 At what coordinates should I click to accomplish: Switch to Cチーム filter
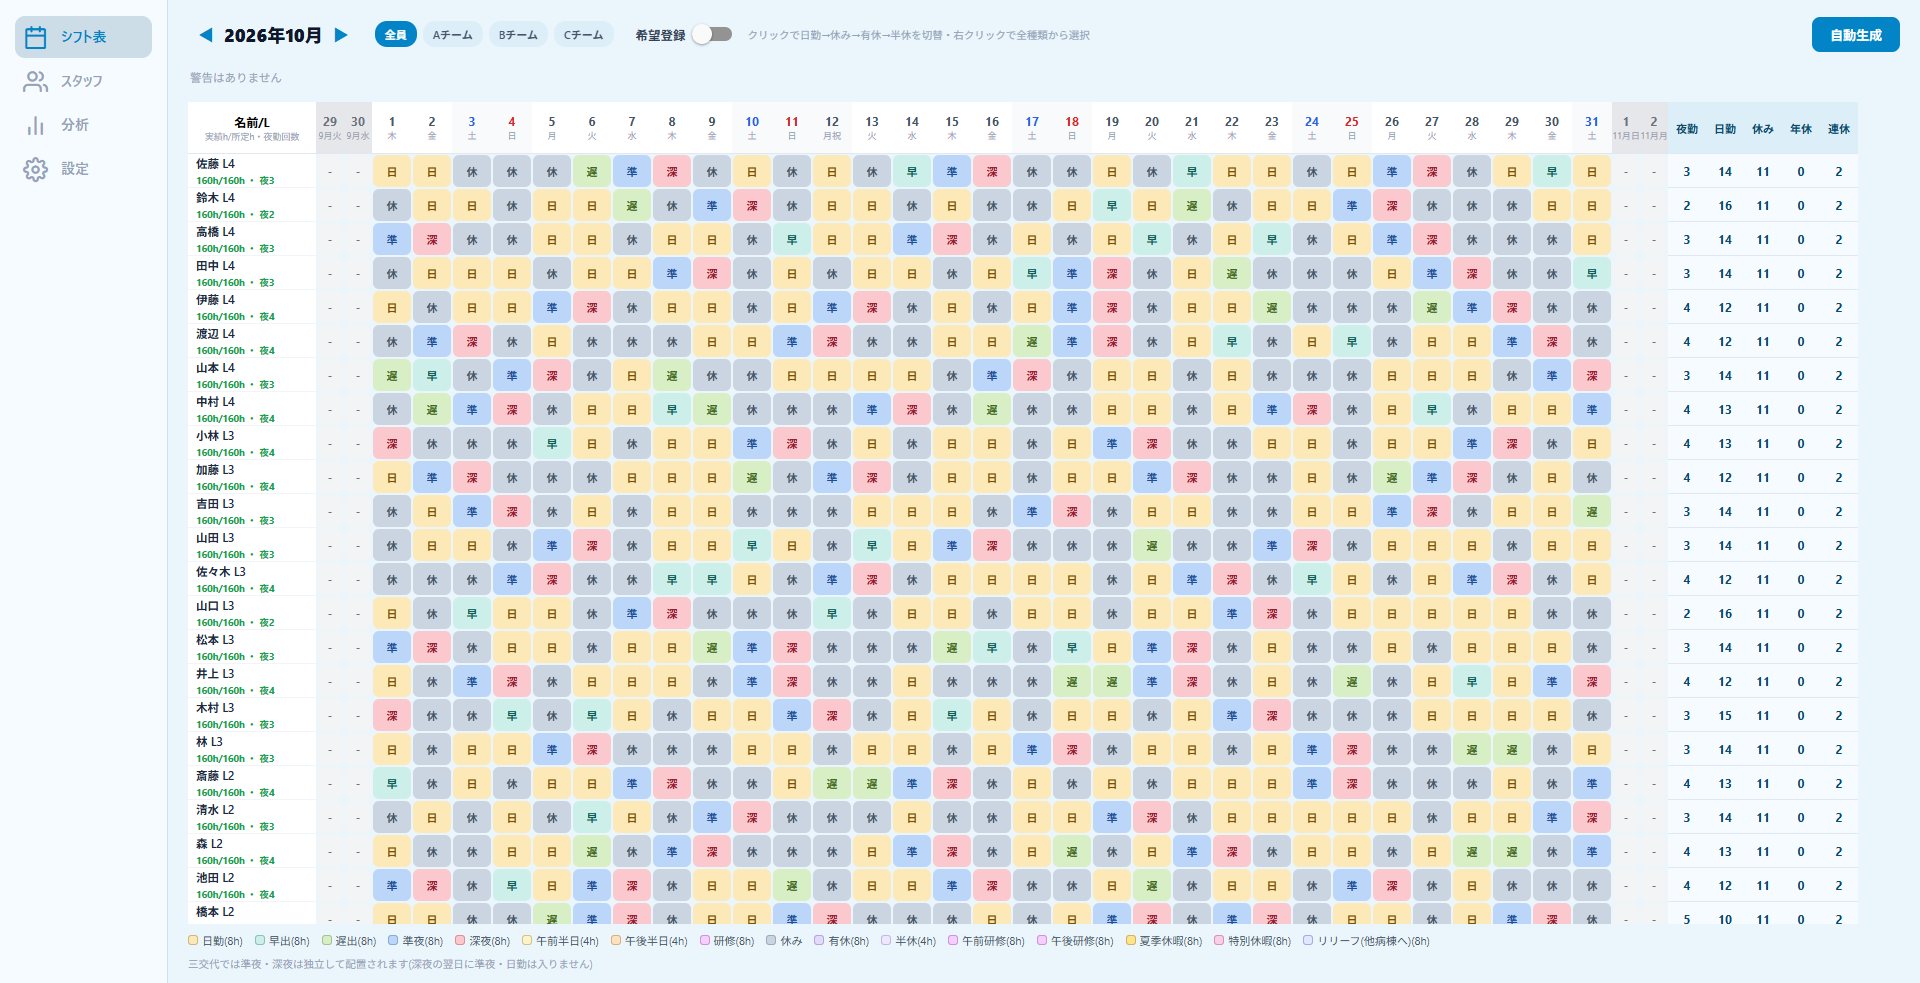click(584, 35)
